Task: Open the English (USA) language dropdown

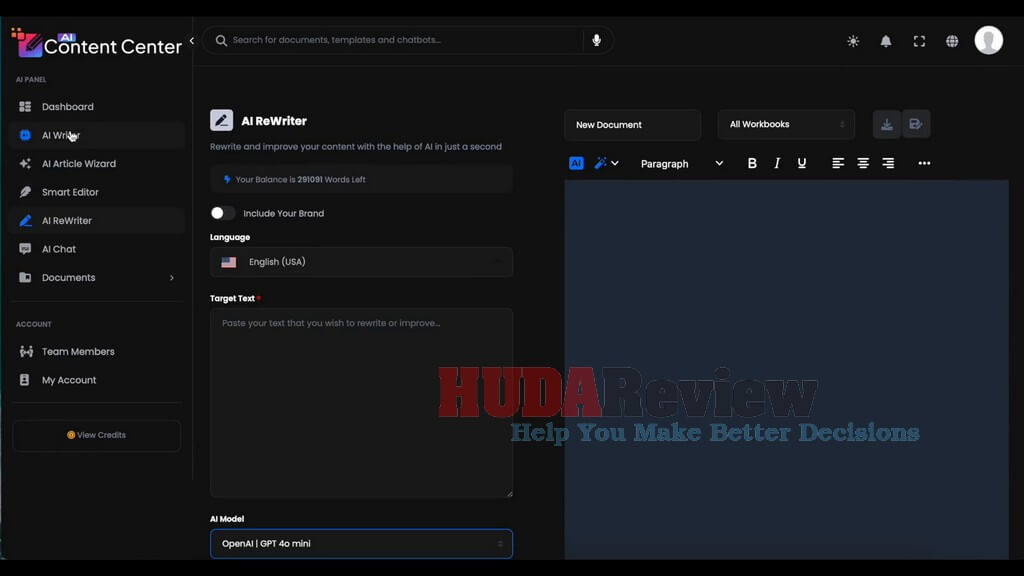Action: coord(361,262)
